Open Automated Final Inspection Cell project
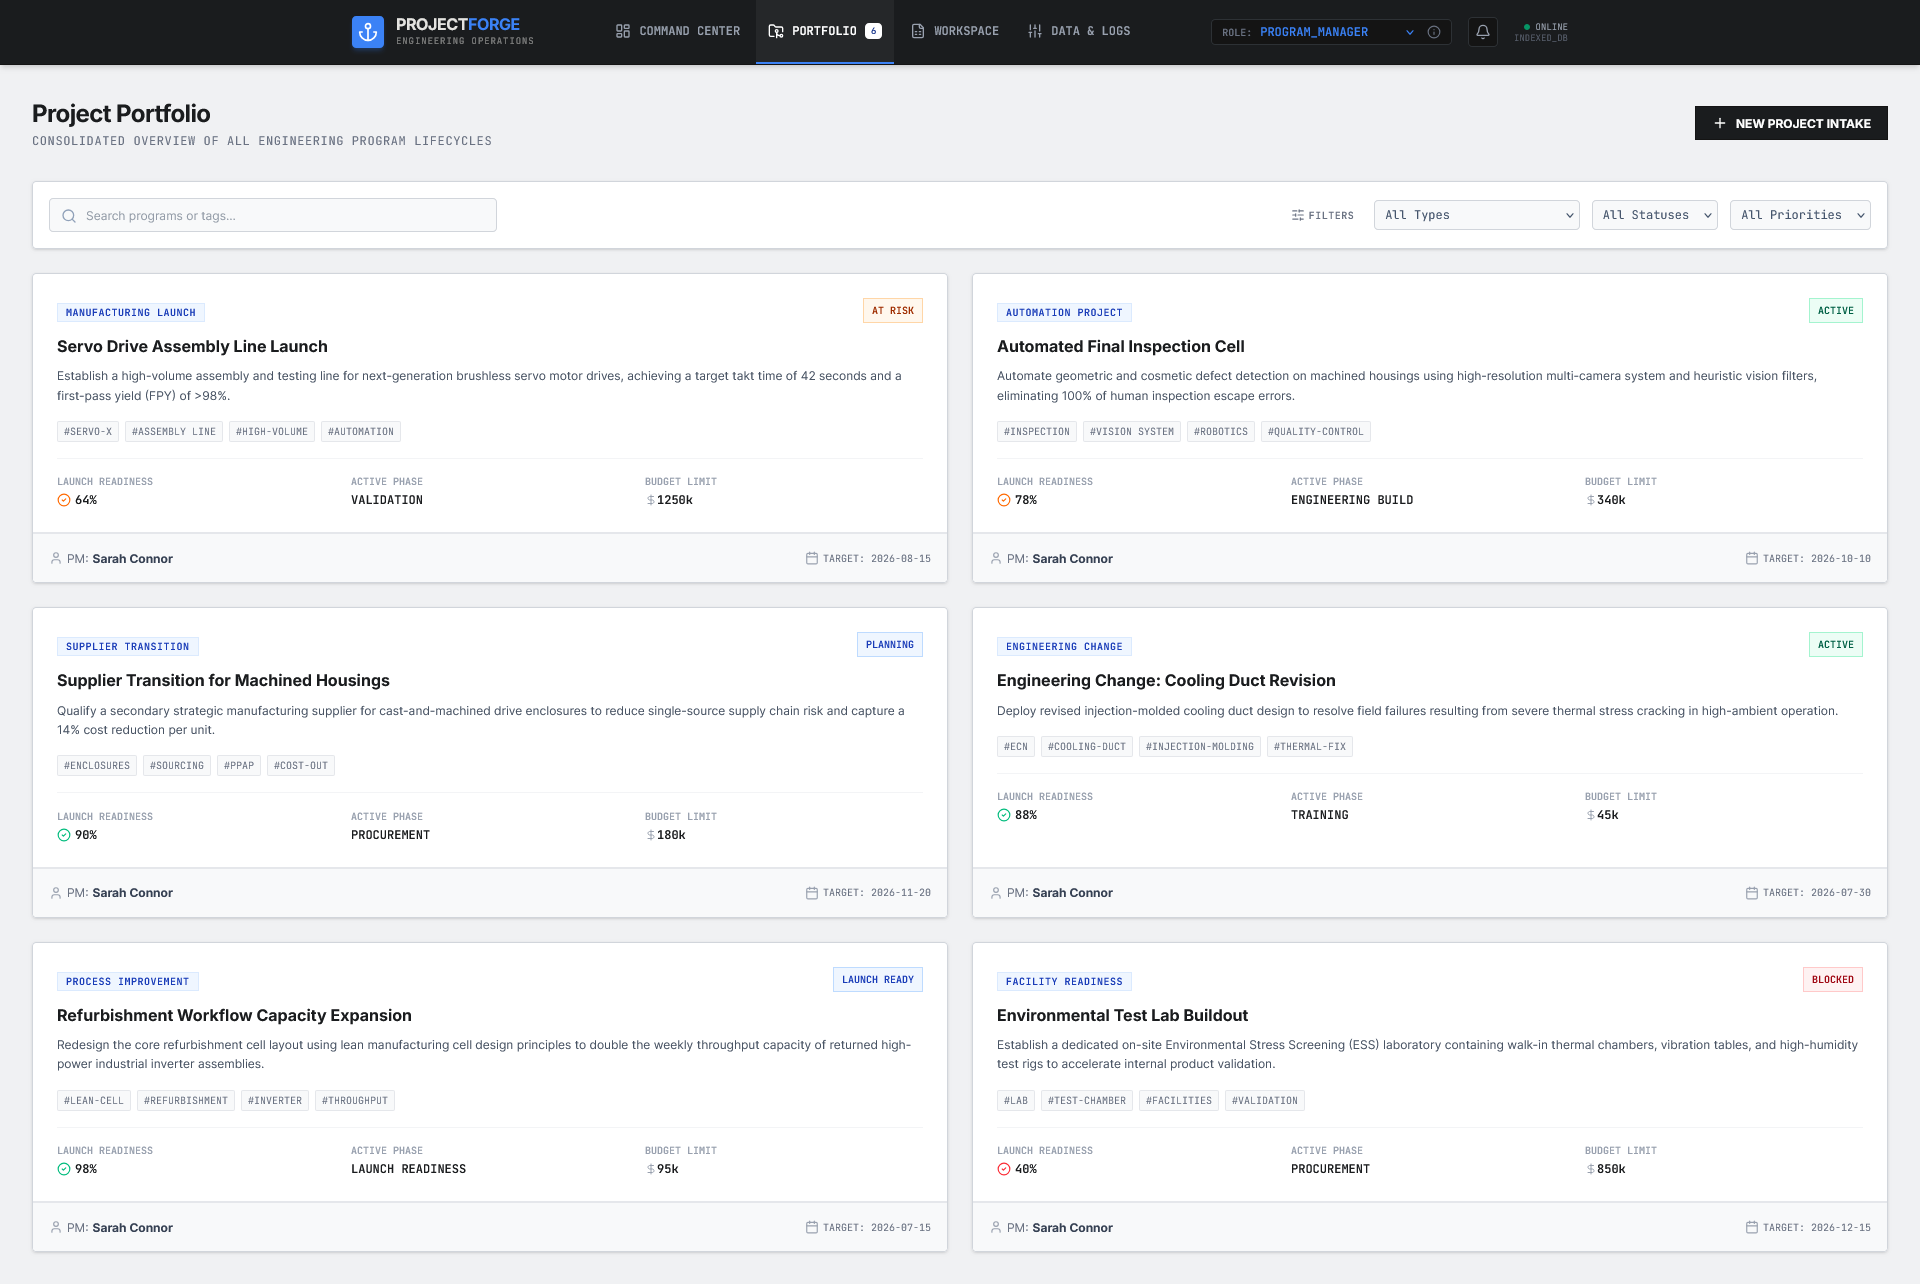 click(x=1121, y=346)
